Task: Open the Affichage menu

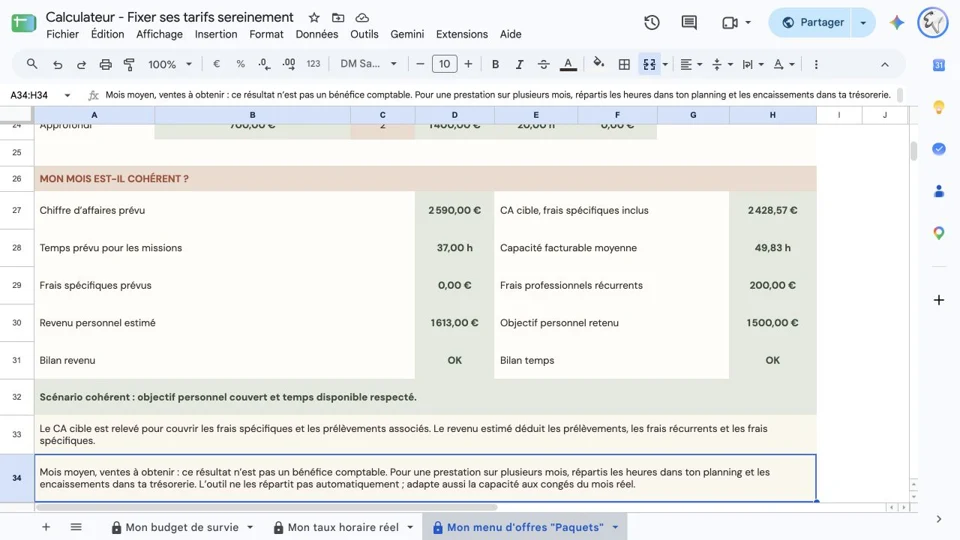Action: click(x=159, y=34)
